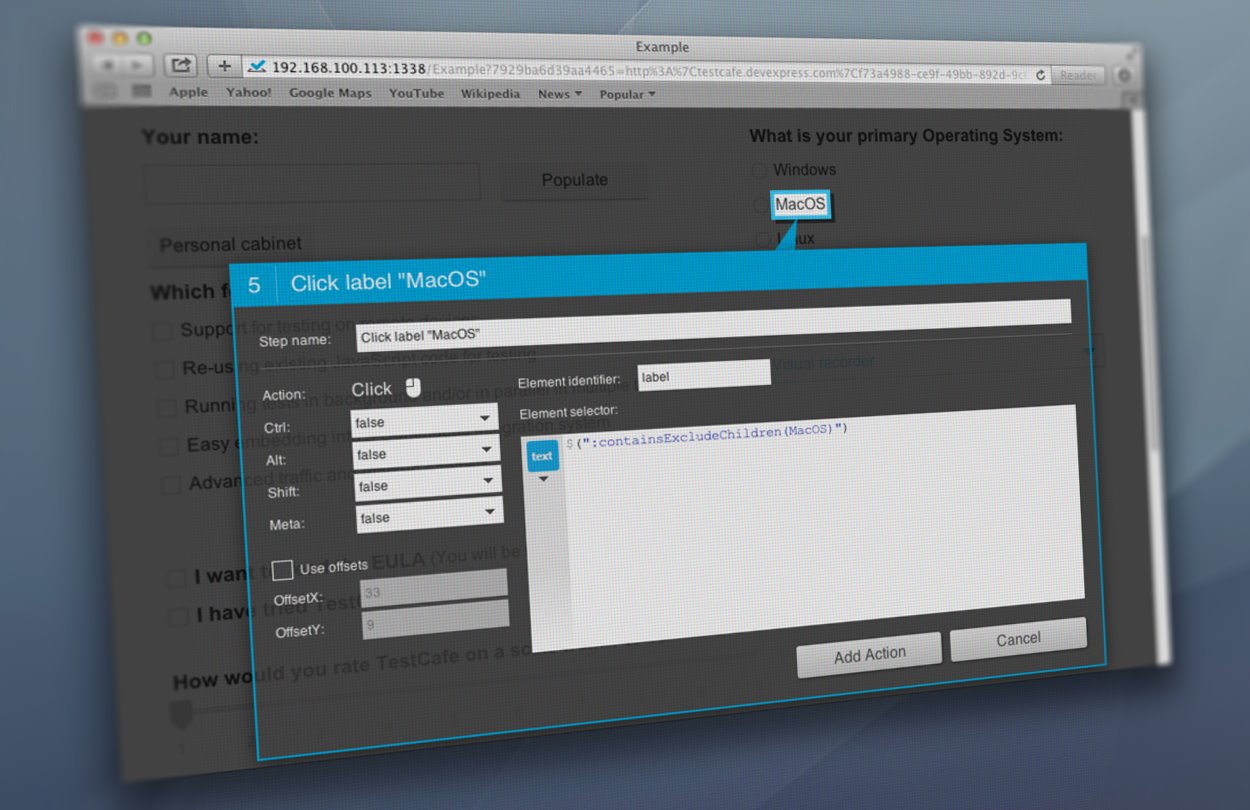The width and height of the screenshot is (1250, 810).
Task: Check the 'Easy embedding' checkbox
Action: (x=169, y=445)
